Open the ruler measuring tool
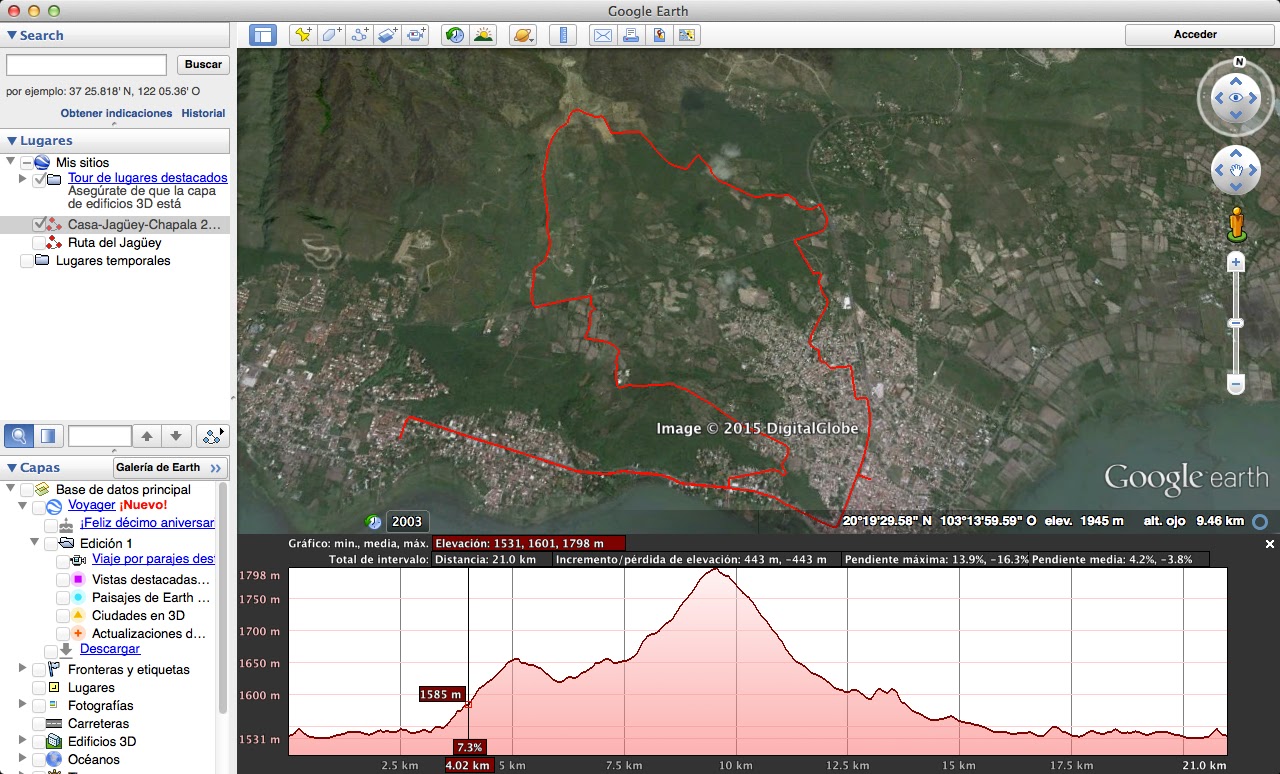 coord(563,35)
